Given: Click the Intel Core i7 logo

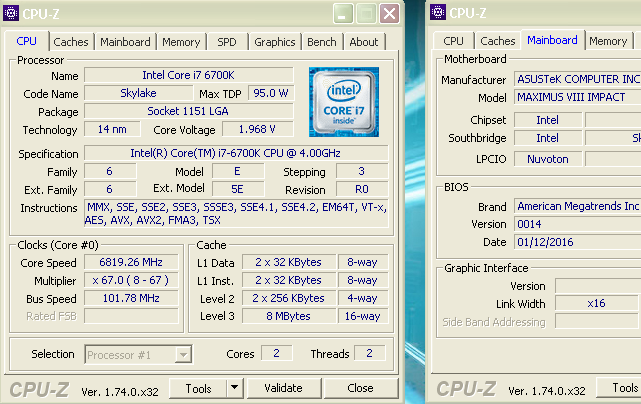Looking at the screenshot, I should 343,102.
